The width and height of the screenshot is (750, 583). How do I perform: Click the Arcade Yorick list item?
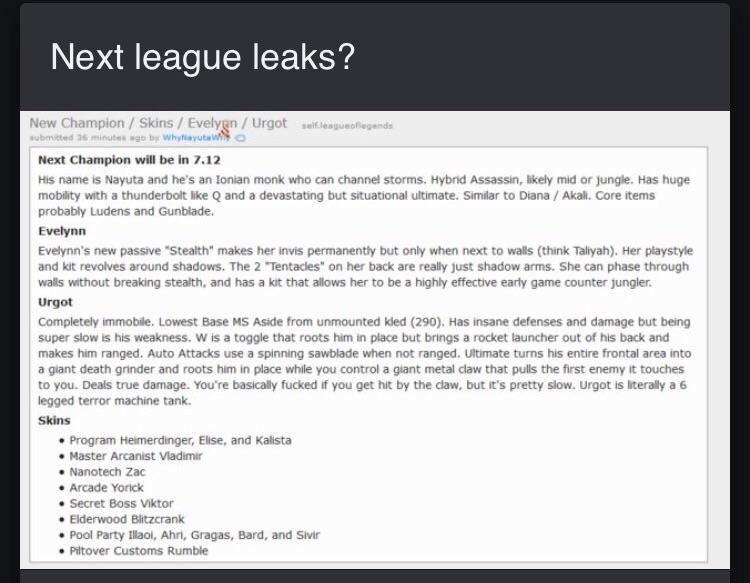(x=106, y=487)
